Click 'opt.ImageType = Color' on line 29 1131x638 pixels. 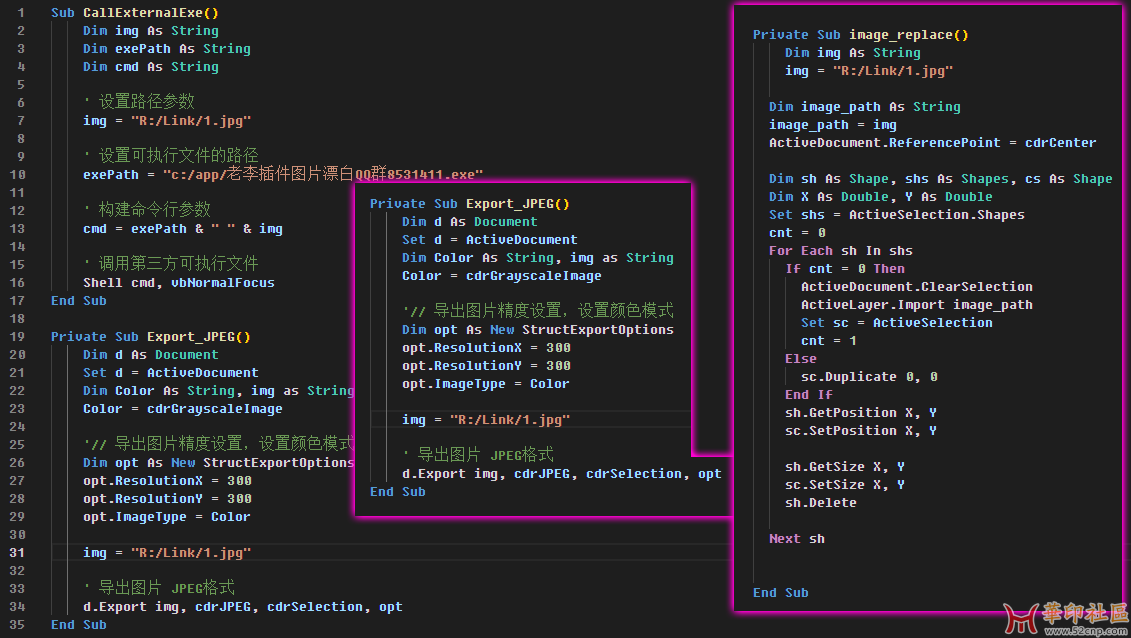[x=167, y=517]
